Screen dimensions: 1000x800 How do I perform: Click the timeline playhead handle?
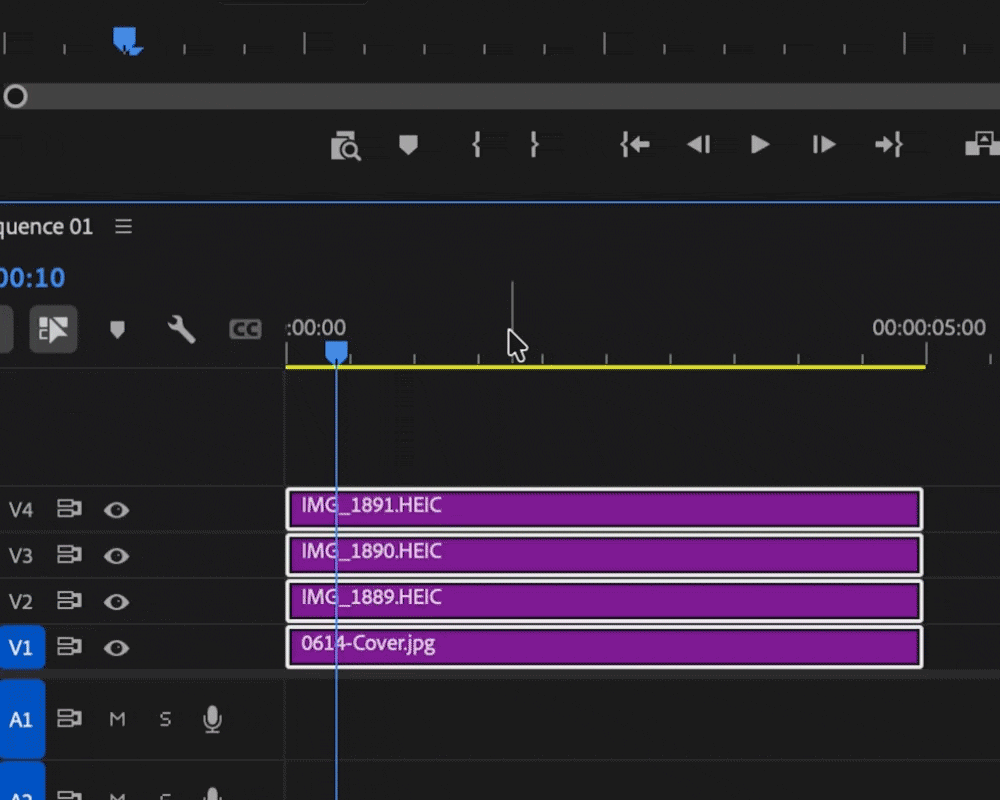pyautogui.click(x=336, y=352)
